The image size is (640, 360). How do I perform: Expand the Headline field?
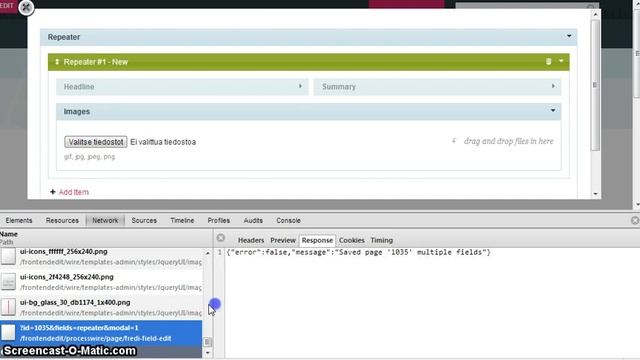(x=182, y=87)
